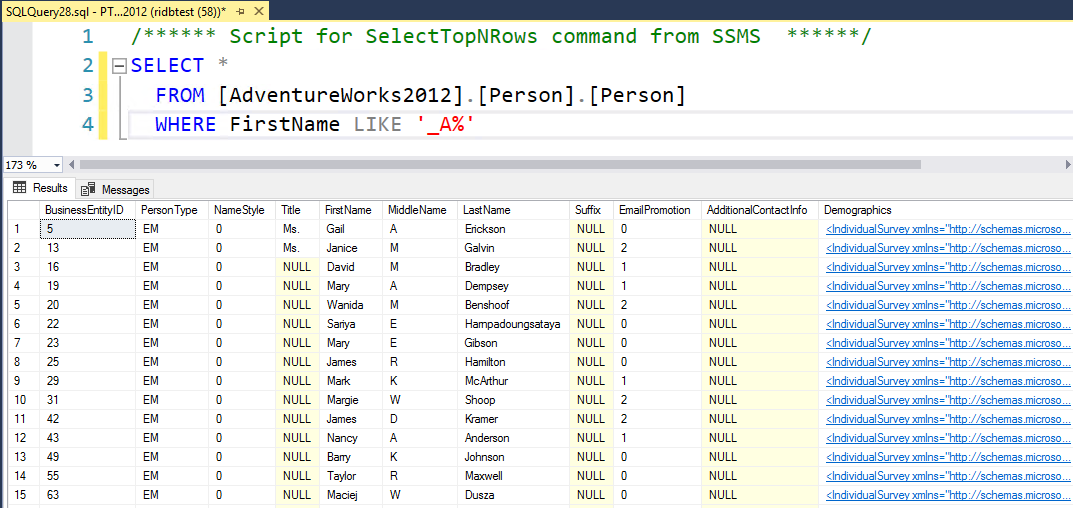Click the Messages tab icon

coord(88,190)
